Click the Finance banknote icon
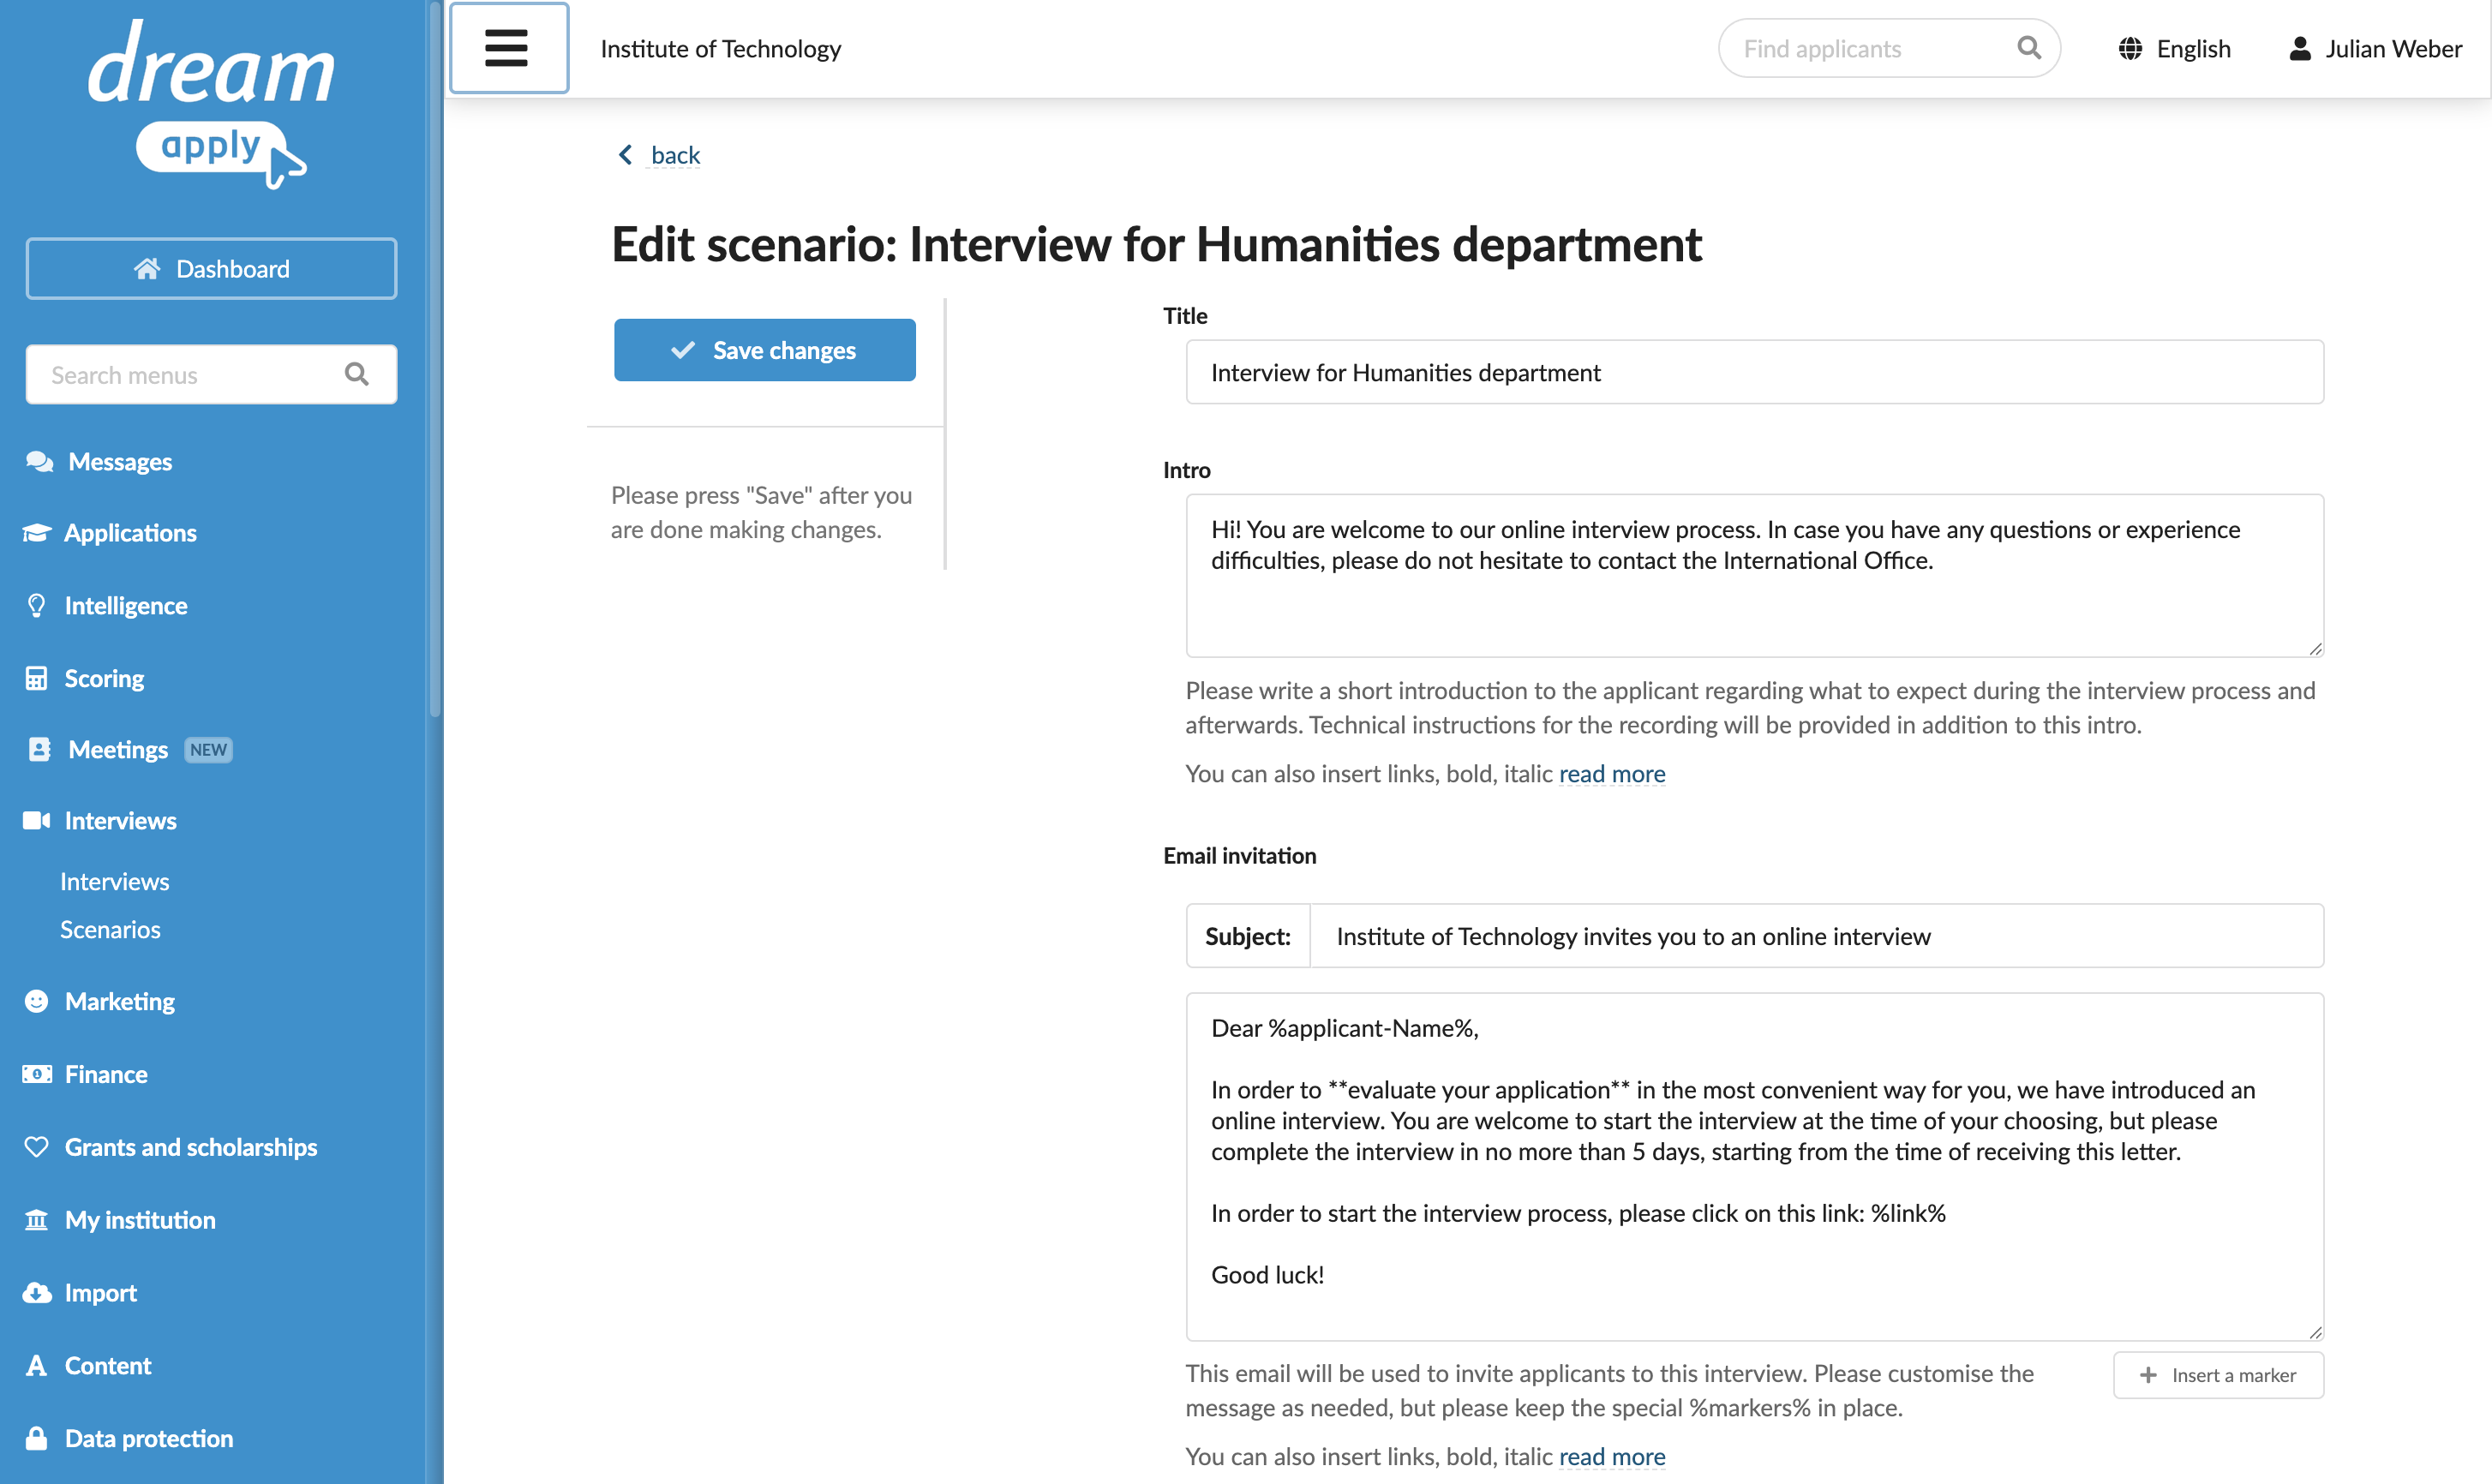Screen dimensions: 2492x1484 (x=37, y=1074)
